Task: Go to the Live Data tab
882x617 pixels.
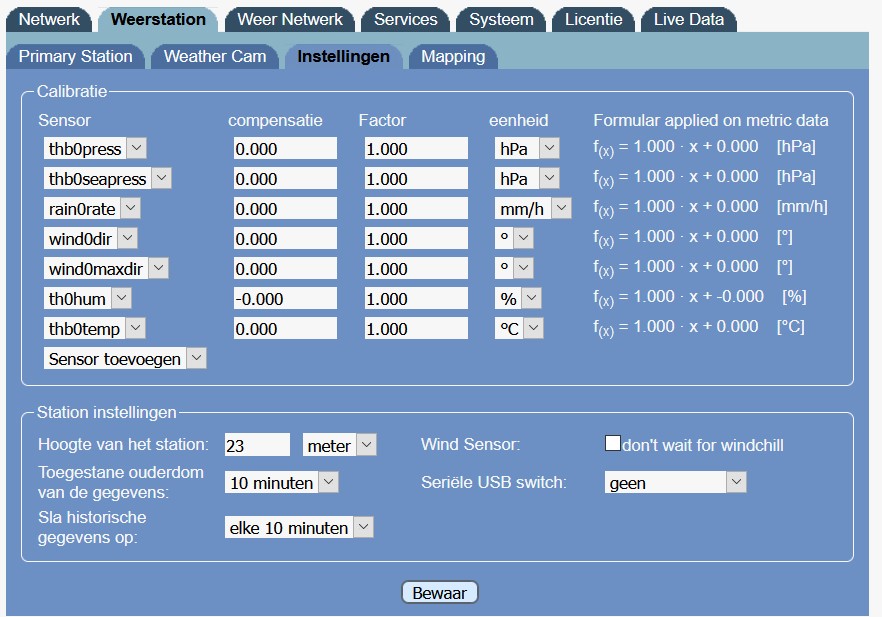Action: 688,19
